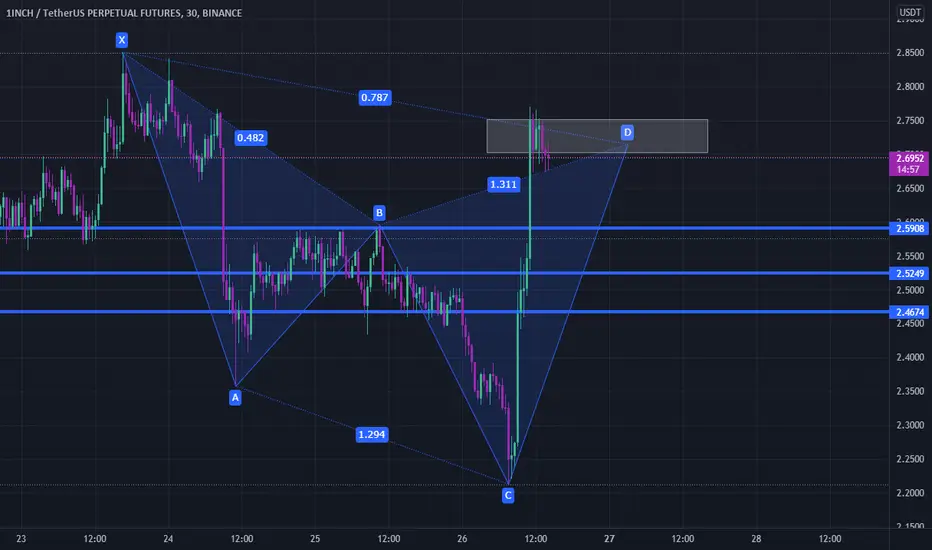The image size is (932, 550).
Task: Click the 2.3500 price axis label
Action: 910,391
